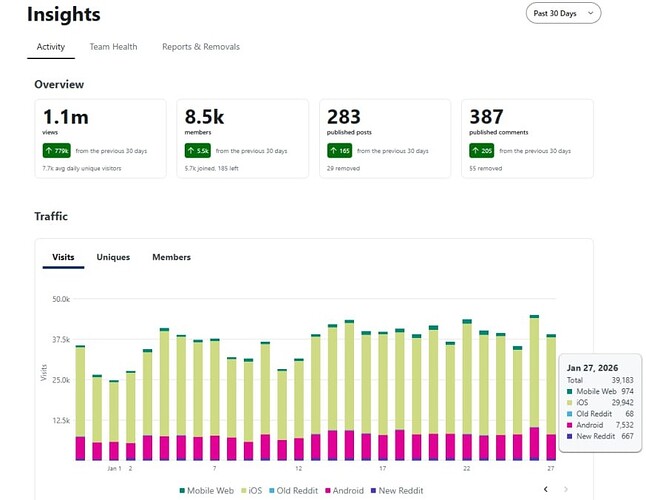Click the Jan 27 bar in chart
The height and width of the screenshot is (500, 646).
pos(551,400)
